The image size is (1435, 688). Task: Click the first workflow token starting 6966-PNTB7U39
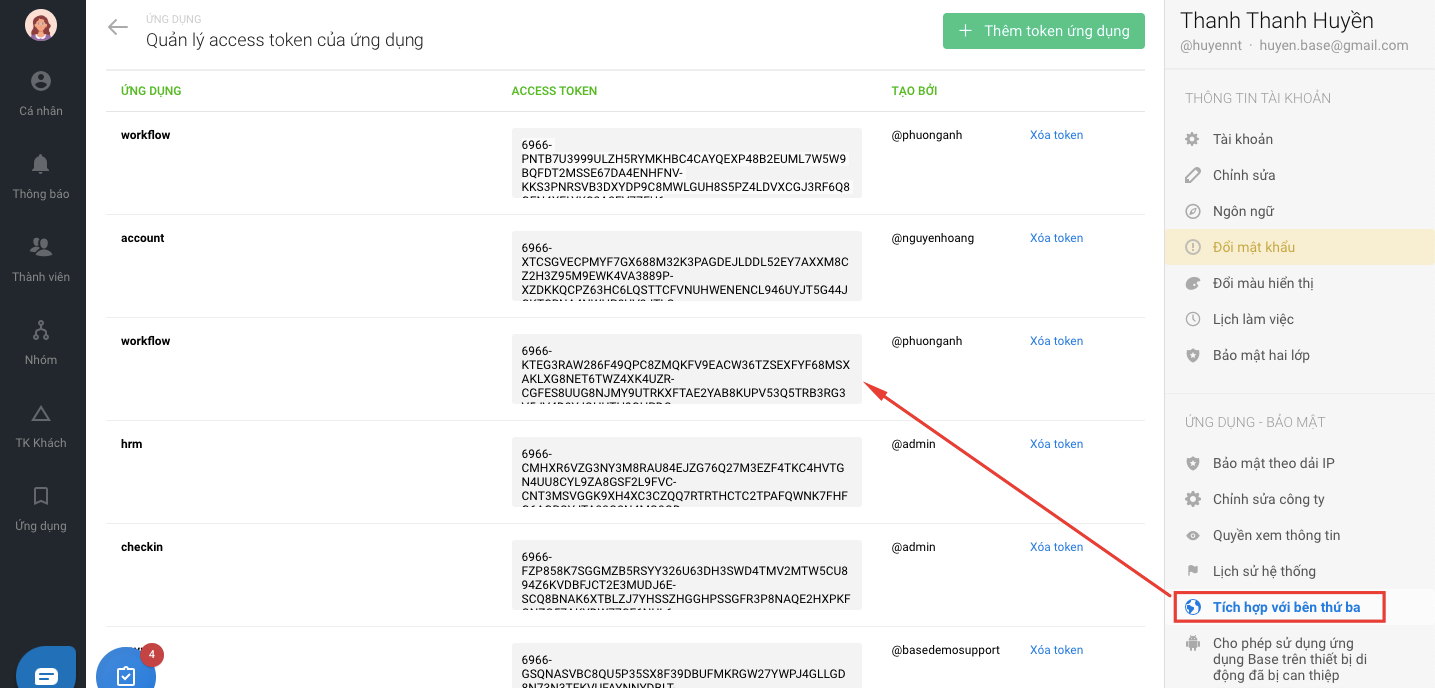[686, 162]
